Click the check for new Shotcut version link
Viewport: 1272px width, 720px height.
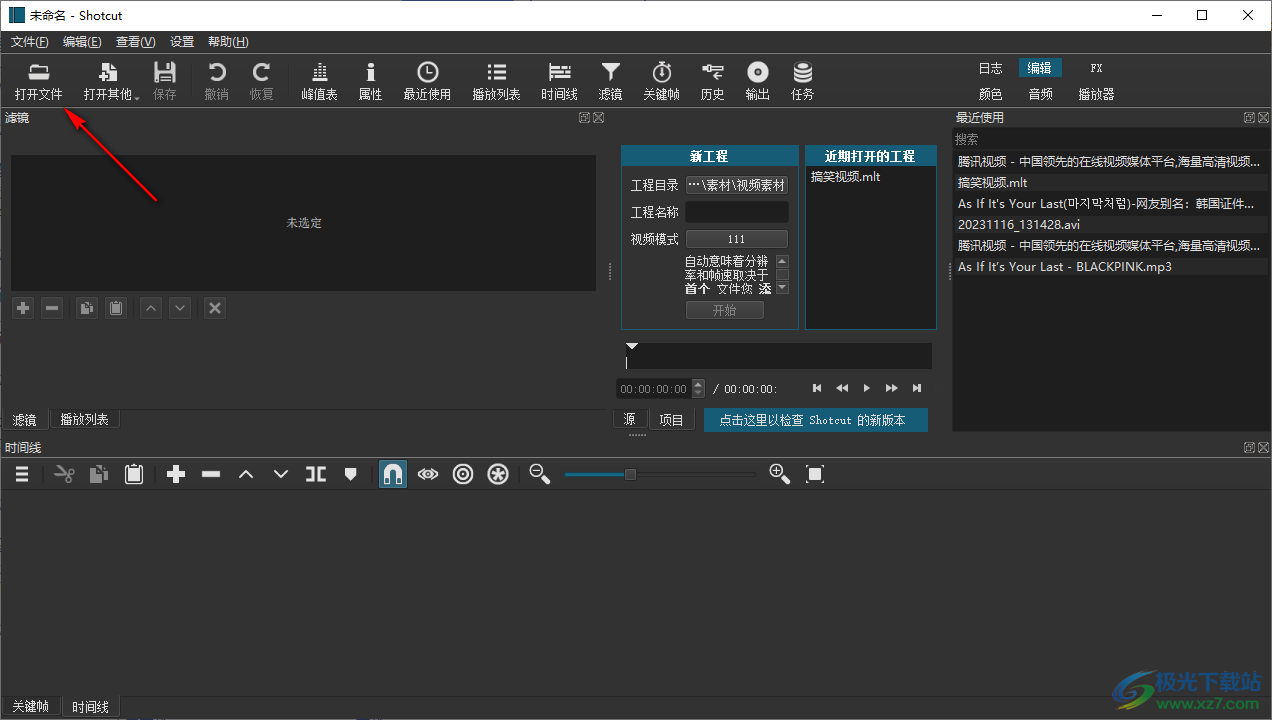point(816,420)
